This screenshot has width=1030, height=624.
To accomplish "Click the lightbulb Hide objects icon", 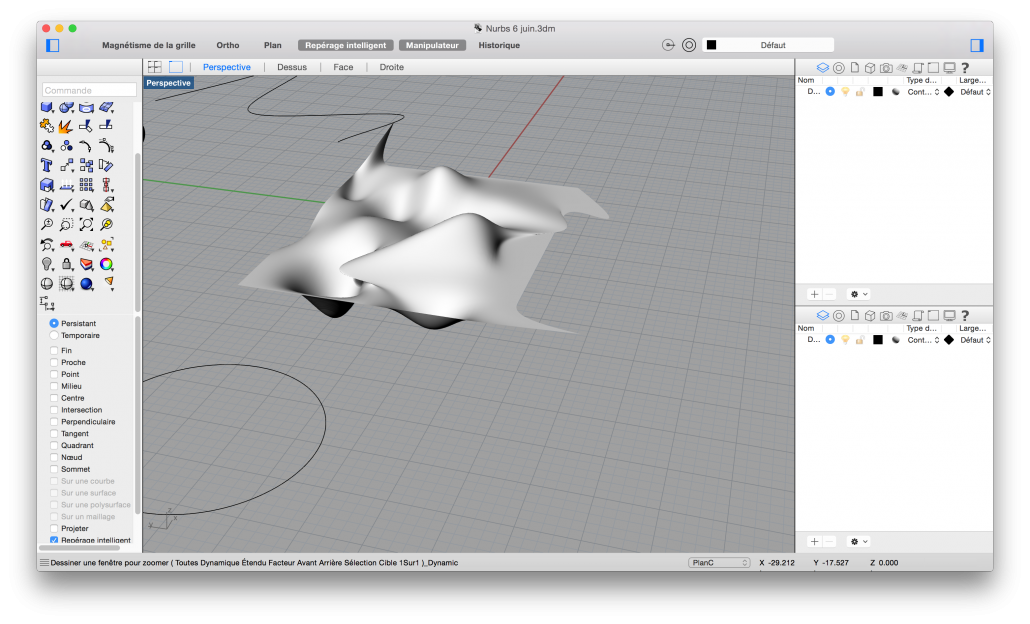I will (x=46, y=264).
